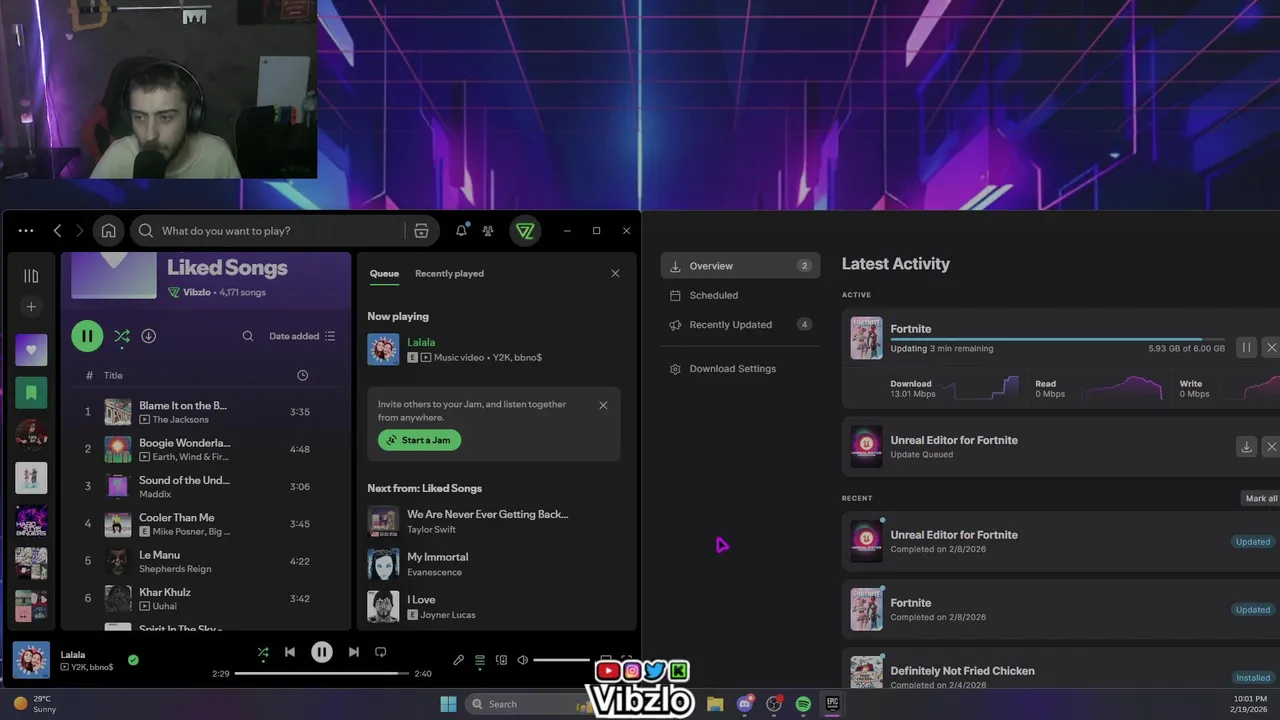
Task: Open Spotify notifications bell
Action: pyautogui.click(x=461, y=231)
